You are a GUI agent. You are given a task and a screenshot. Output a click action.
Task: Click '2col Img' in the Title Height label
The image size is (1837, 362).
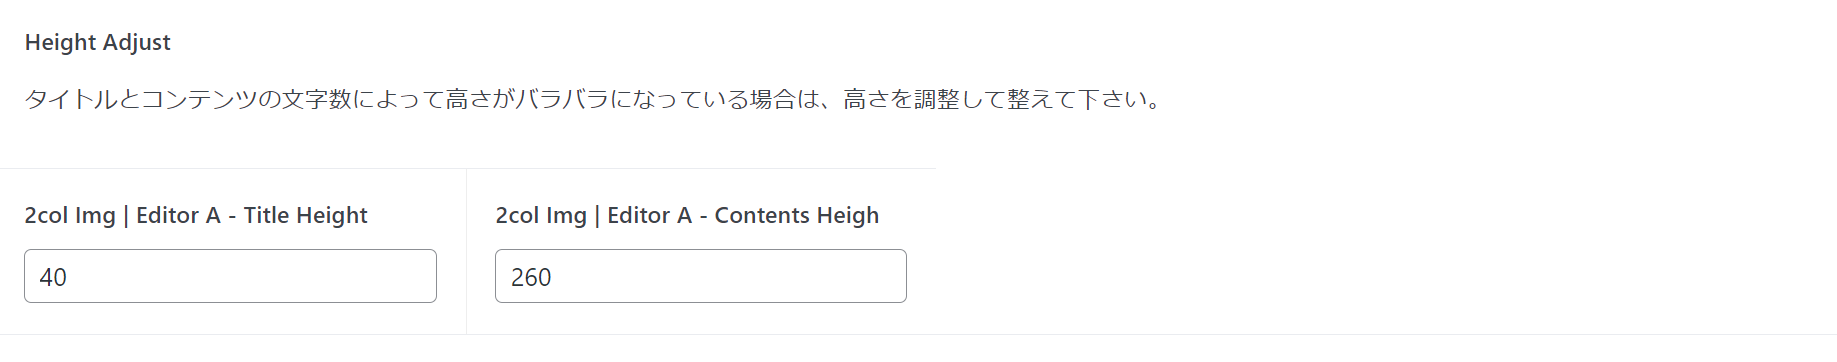70,215
